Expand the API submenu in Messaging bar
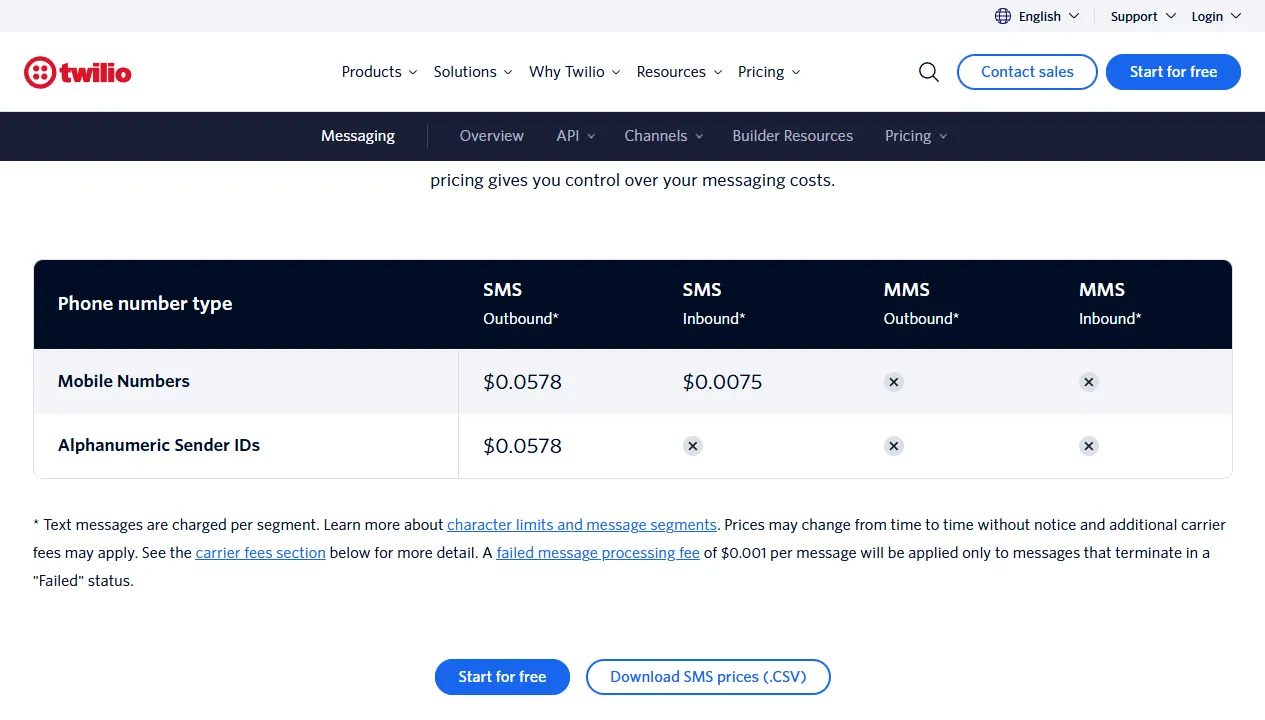 click(x=576, y=136)
